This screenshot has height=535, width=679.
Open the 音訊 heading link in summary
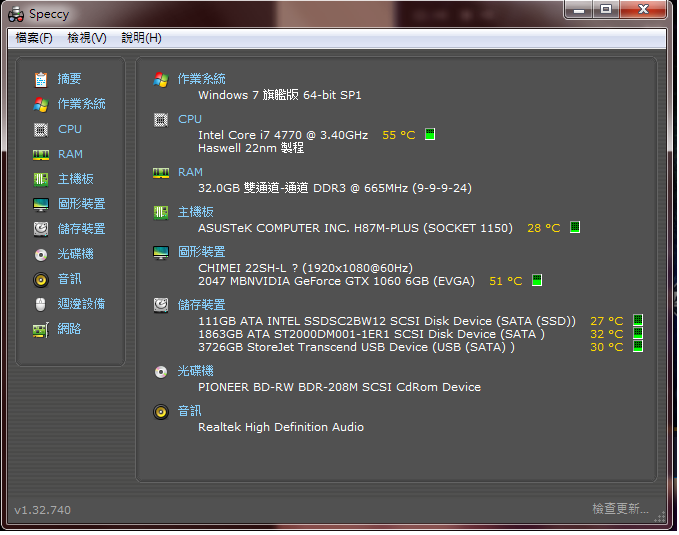[x=189, y=411]
